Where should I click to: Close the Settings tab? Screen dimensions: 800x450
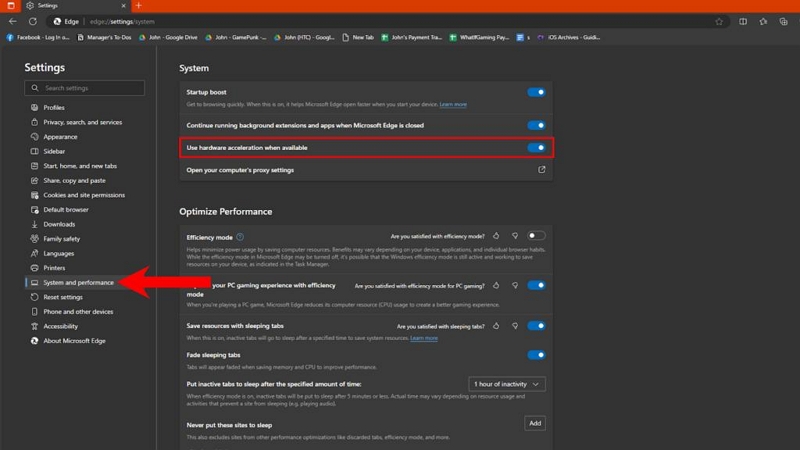coord(123,6)
